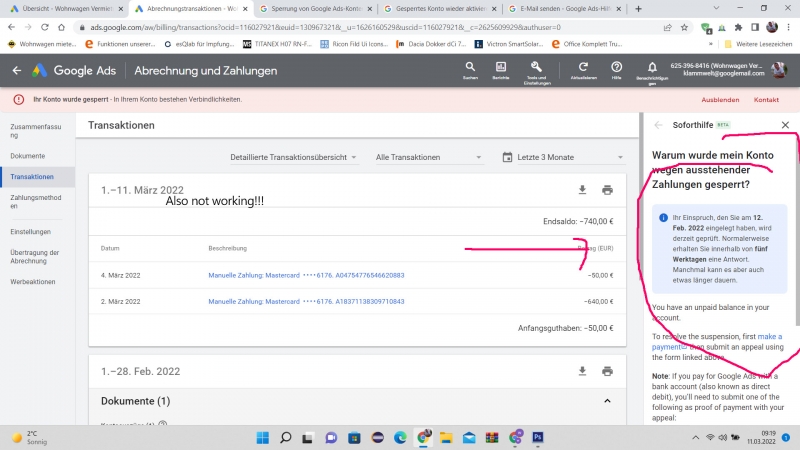Open the notifications bell icon
The height and width of the screenshot is (450, 800).
(x=652, y=67)
